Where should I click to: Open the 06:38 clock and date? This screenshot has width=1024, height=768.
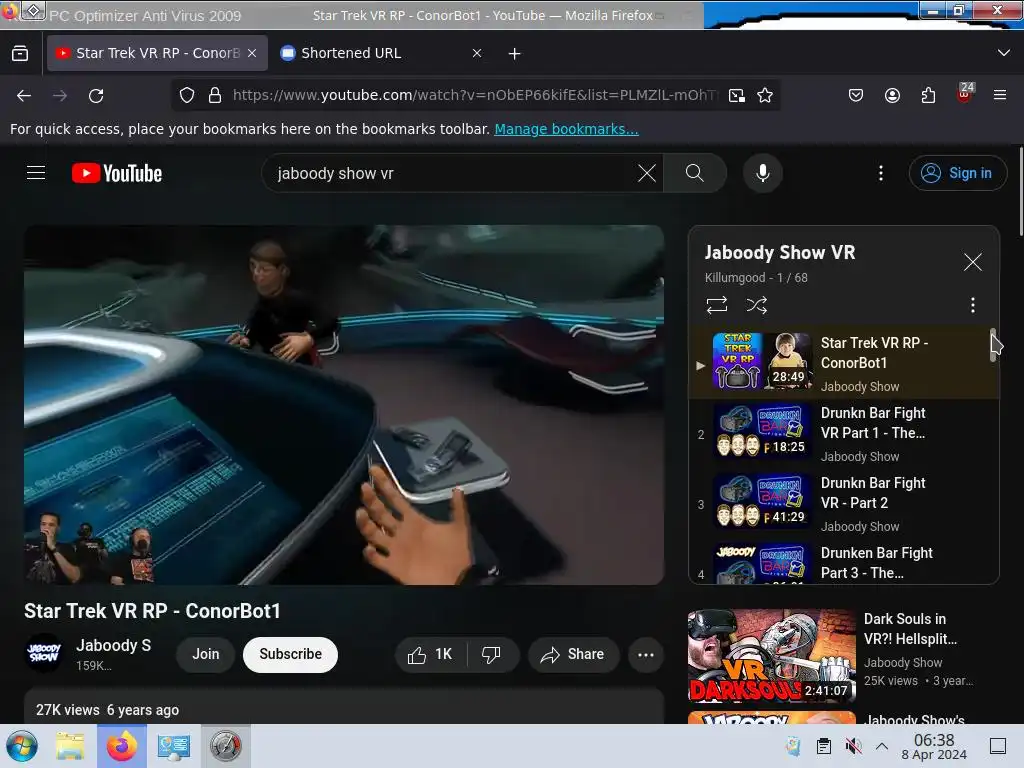click(x=934, y=746)
